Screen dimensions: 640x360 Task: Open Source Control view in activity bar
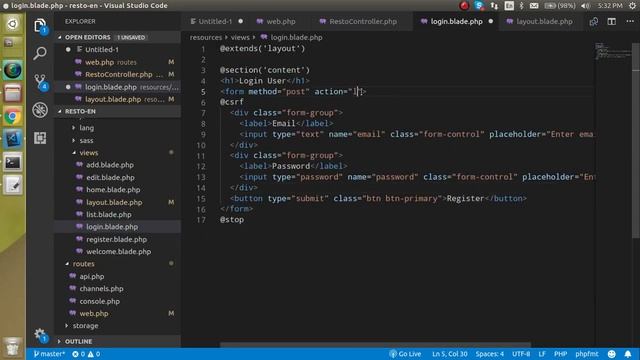[x=40, y=81]
